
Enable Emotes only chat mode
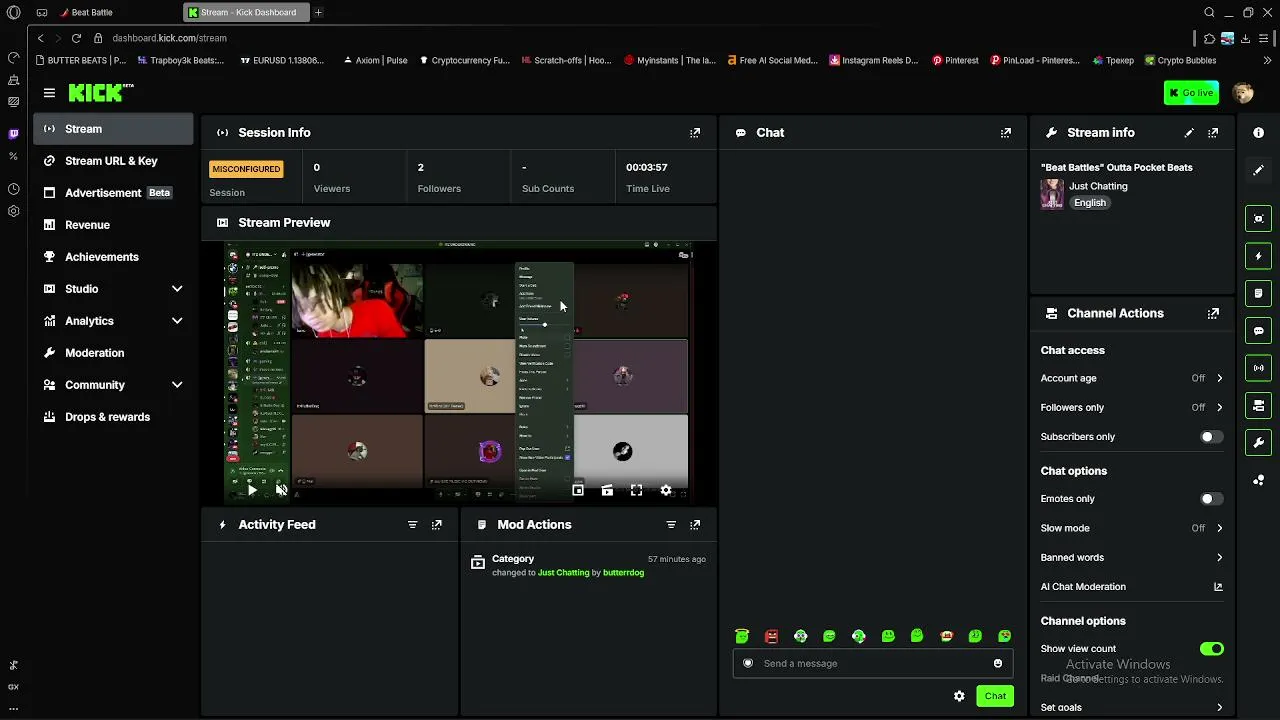(1212, 499)
